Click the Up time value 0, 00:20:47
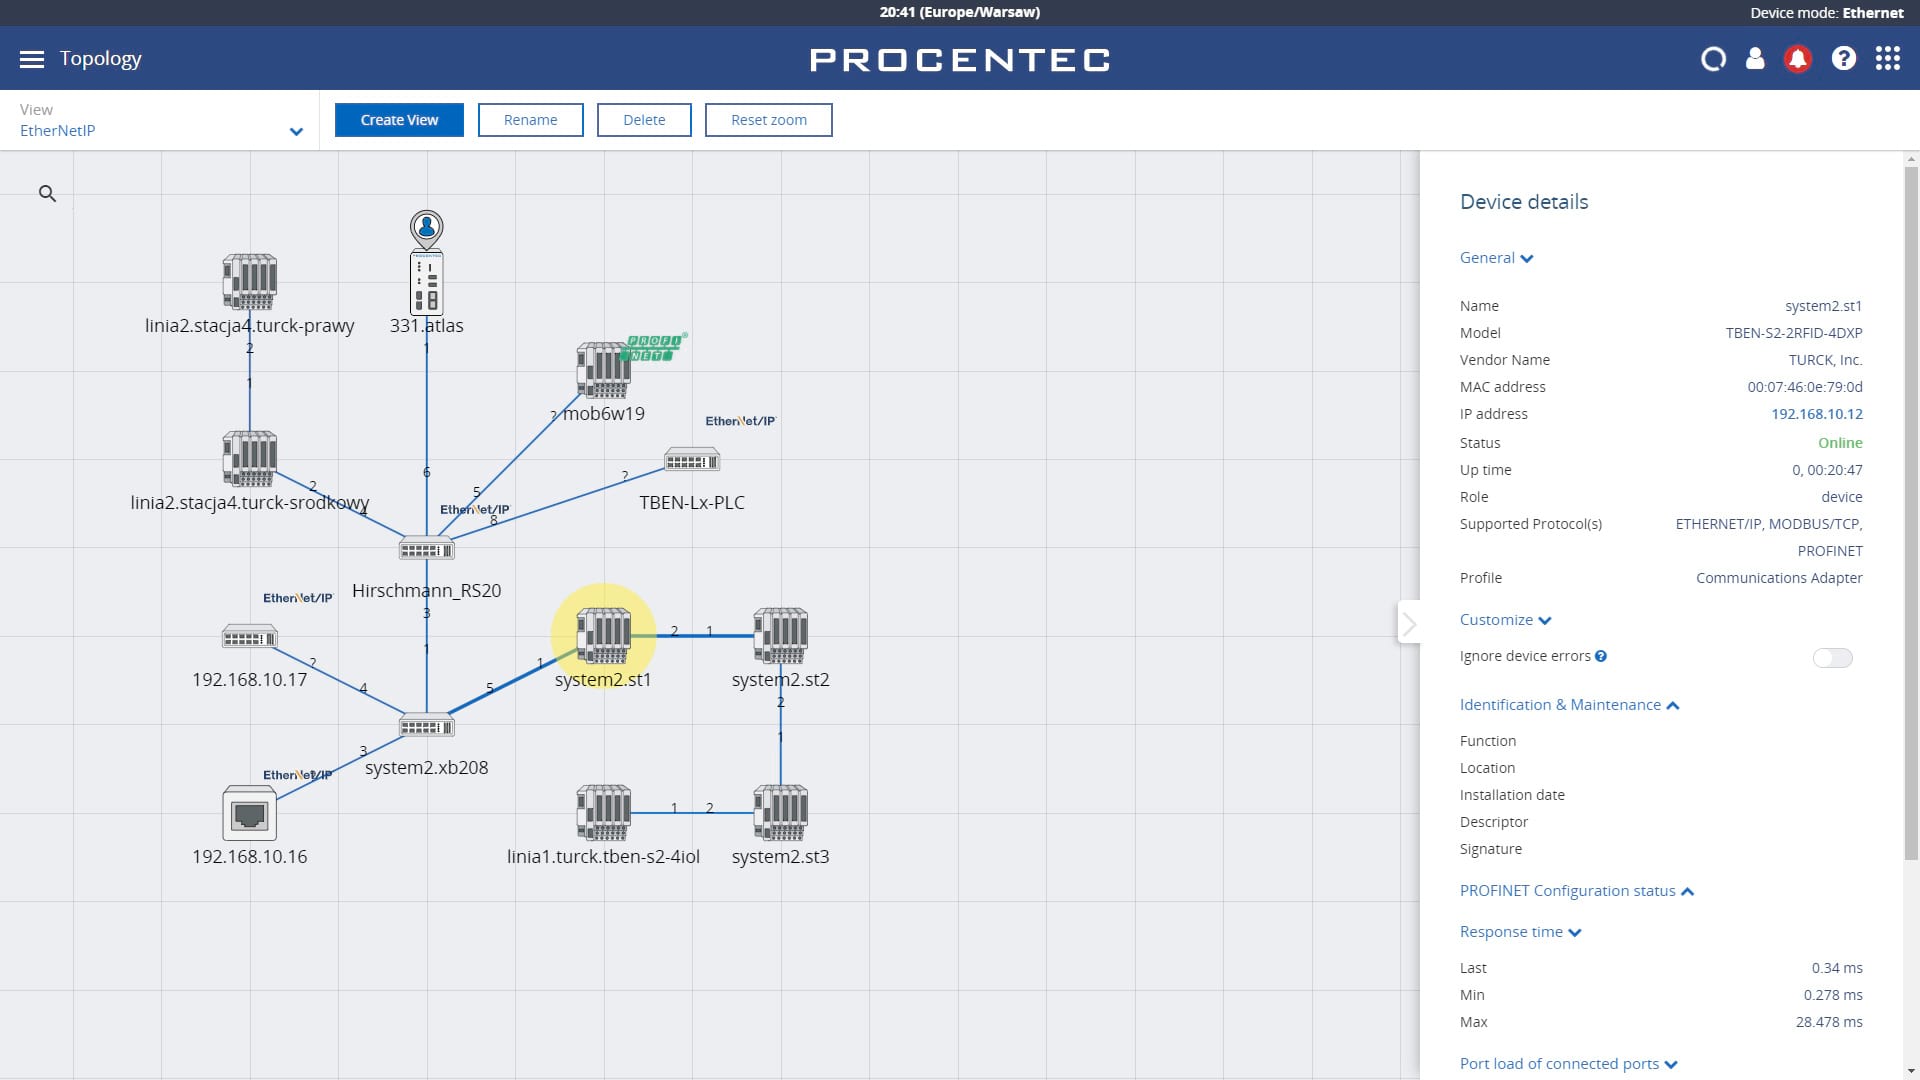The height and width of the screenshot is (1080, 1920). tap(1826, 470)
